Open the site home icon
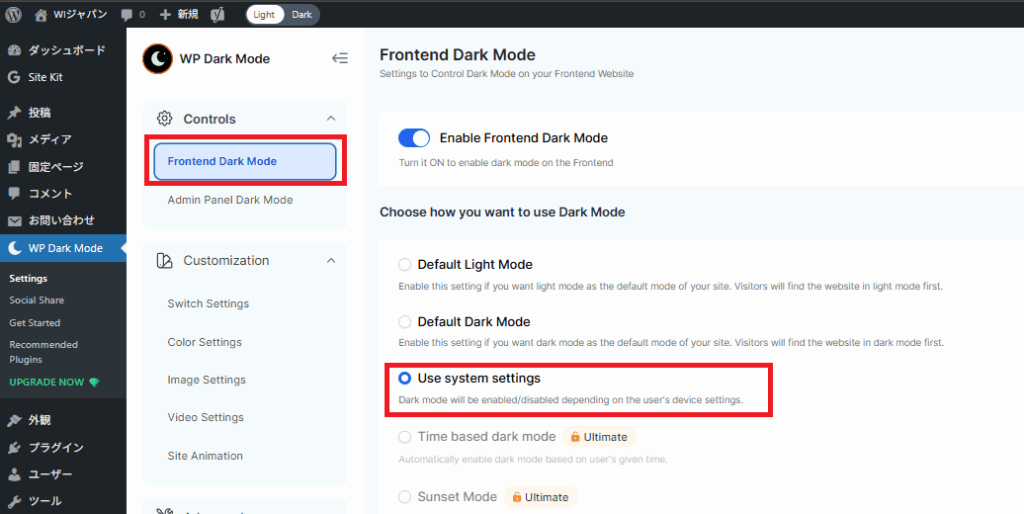Viewport: 1024px width, 514px height. [40, 15]
